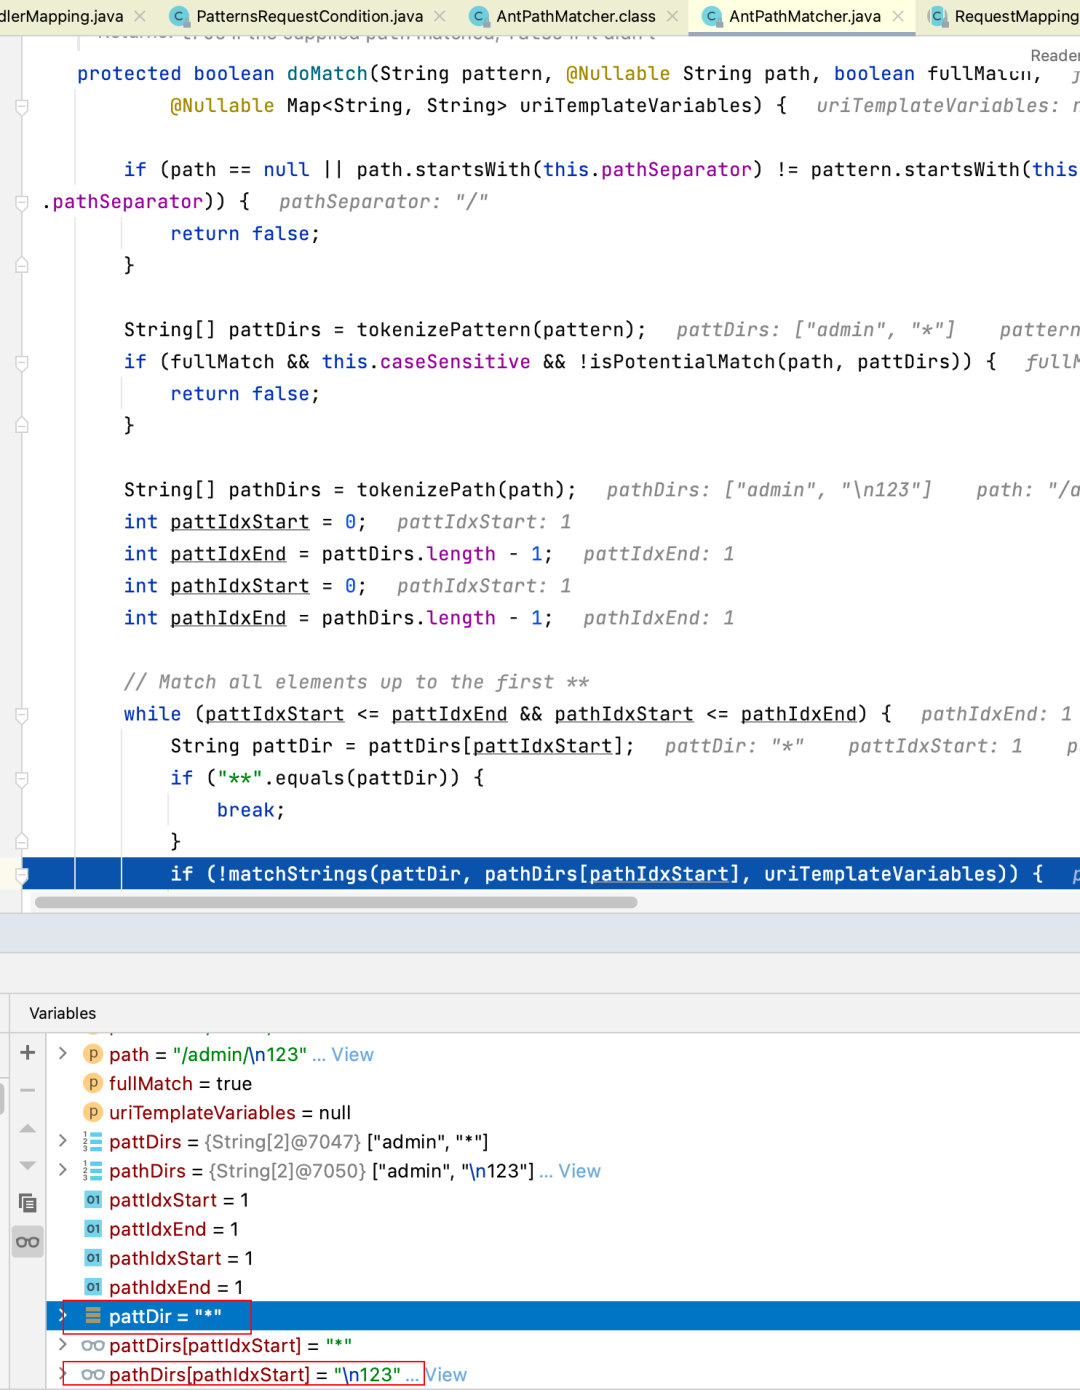Click the move watch down arrow
1080x1390 pixels.
(x=28, y=1165)
